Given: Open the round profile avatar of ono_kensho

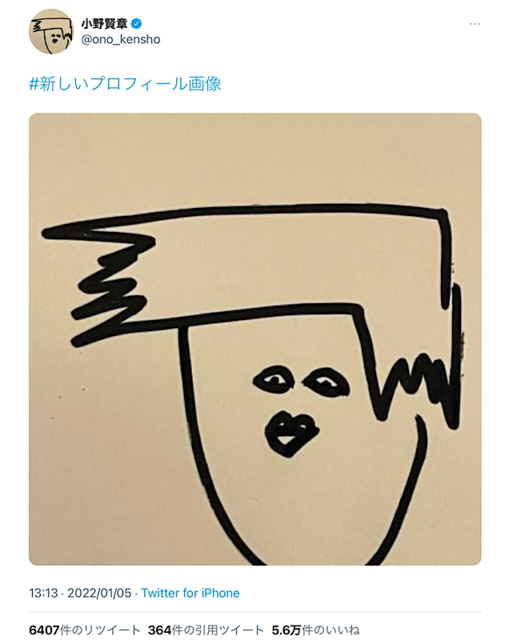Looking at the screenshot, I should tap(51, 31).
